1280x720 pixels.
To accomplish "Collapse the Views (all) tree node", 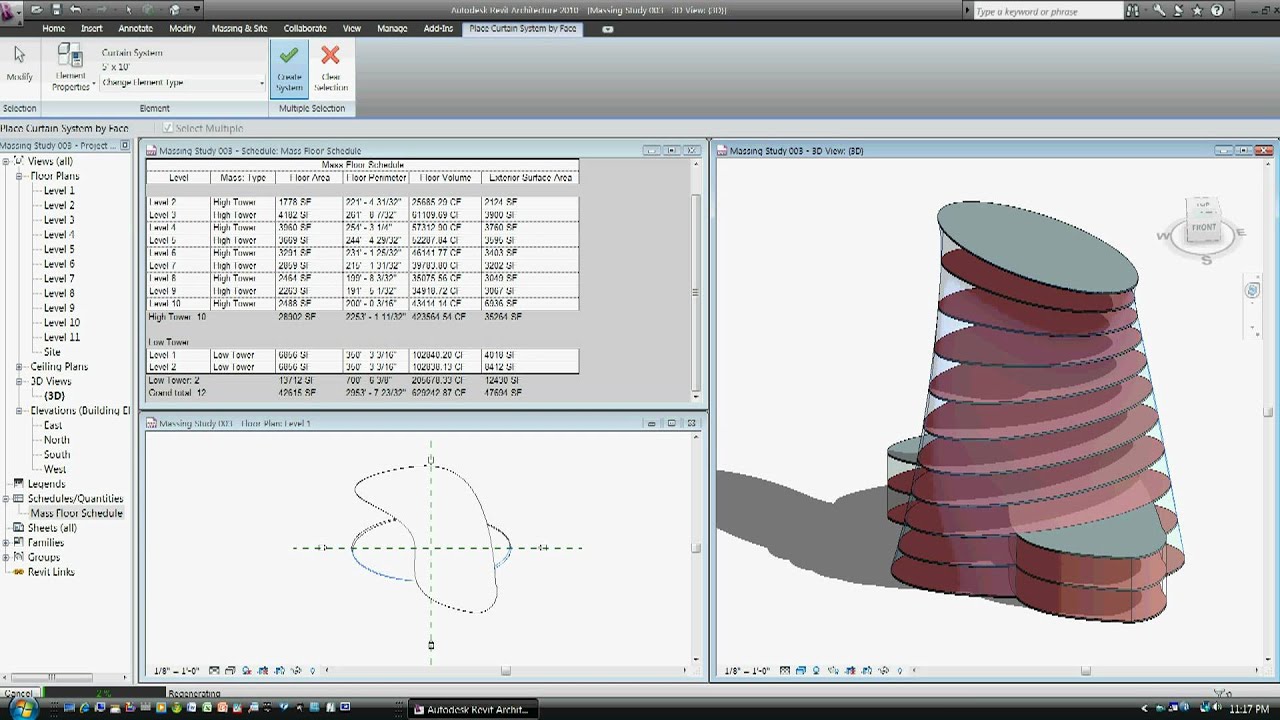I will pyautogui.click(x=6, y=161).
